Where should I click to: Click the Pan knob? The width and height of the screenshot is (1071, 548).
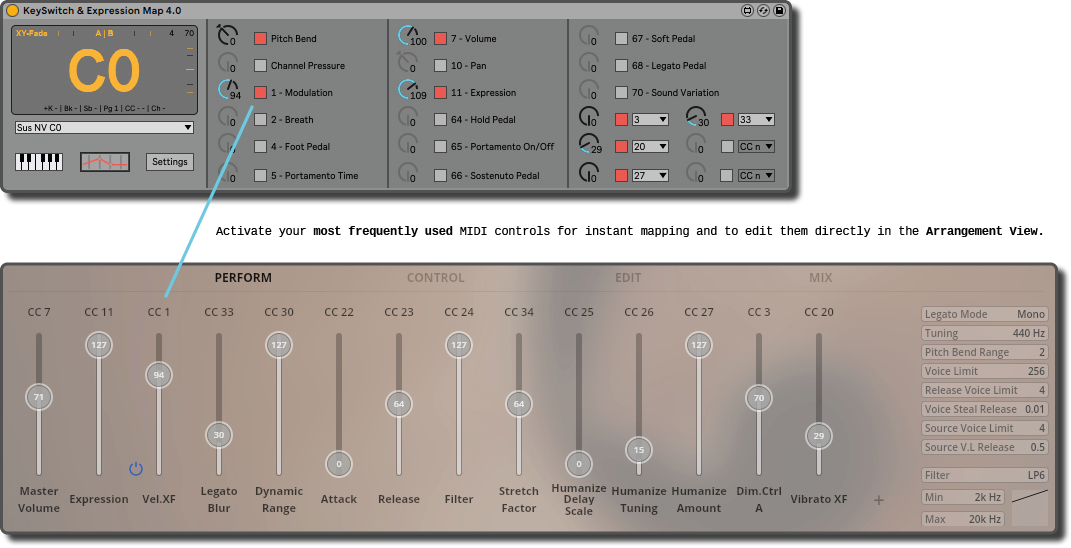[x=408, y=63]
